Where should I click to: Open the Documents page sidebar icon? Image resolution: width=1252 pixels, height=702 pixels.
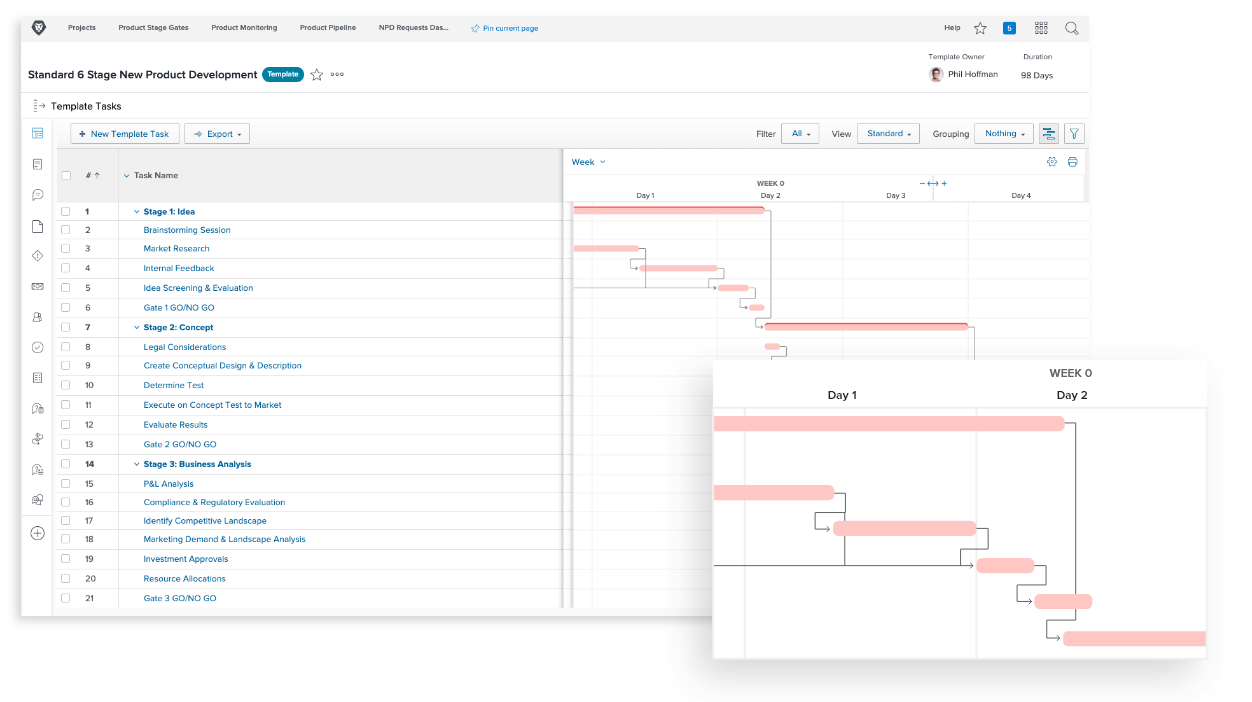pos(37,226)
